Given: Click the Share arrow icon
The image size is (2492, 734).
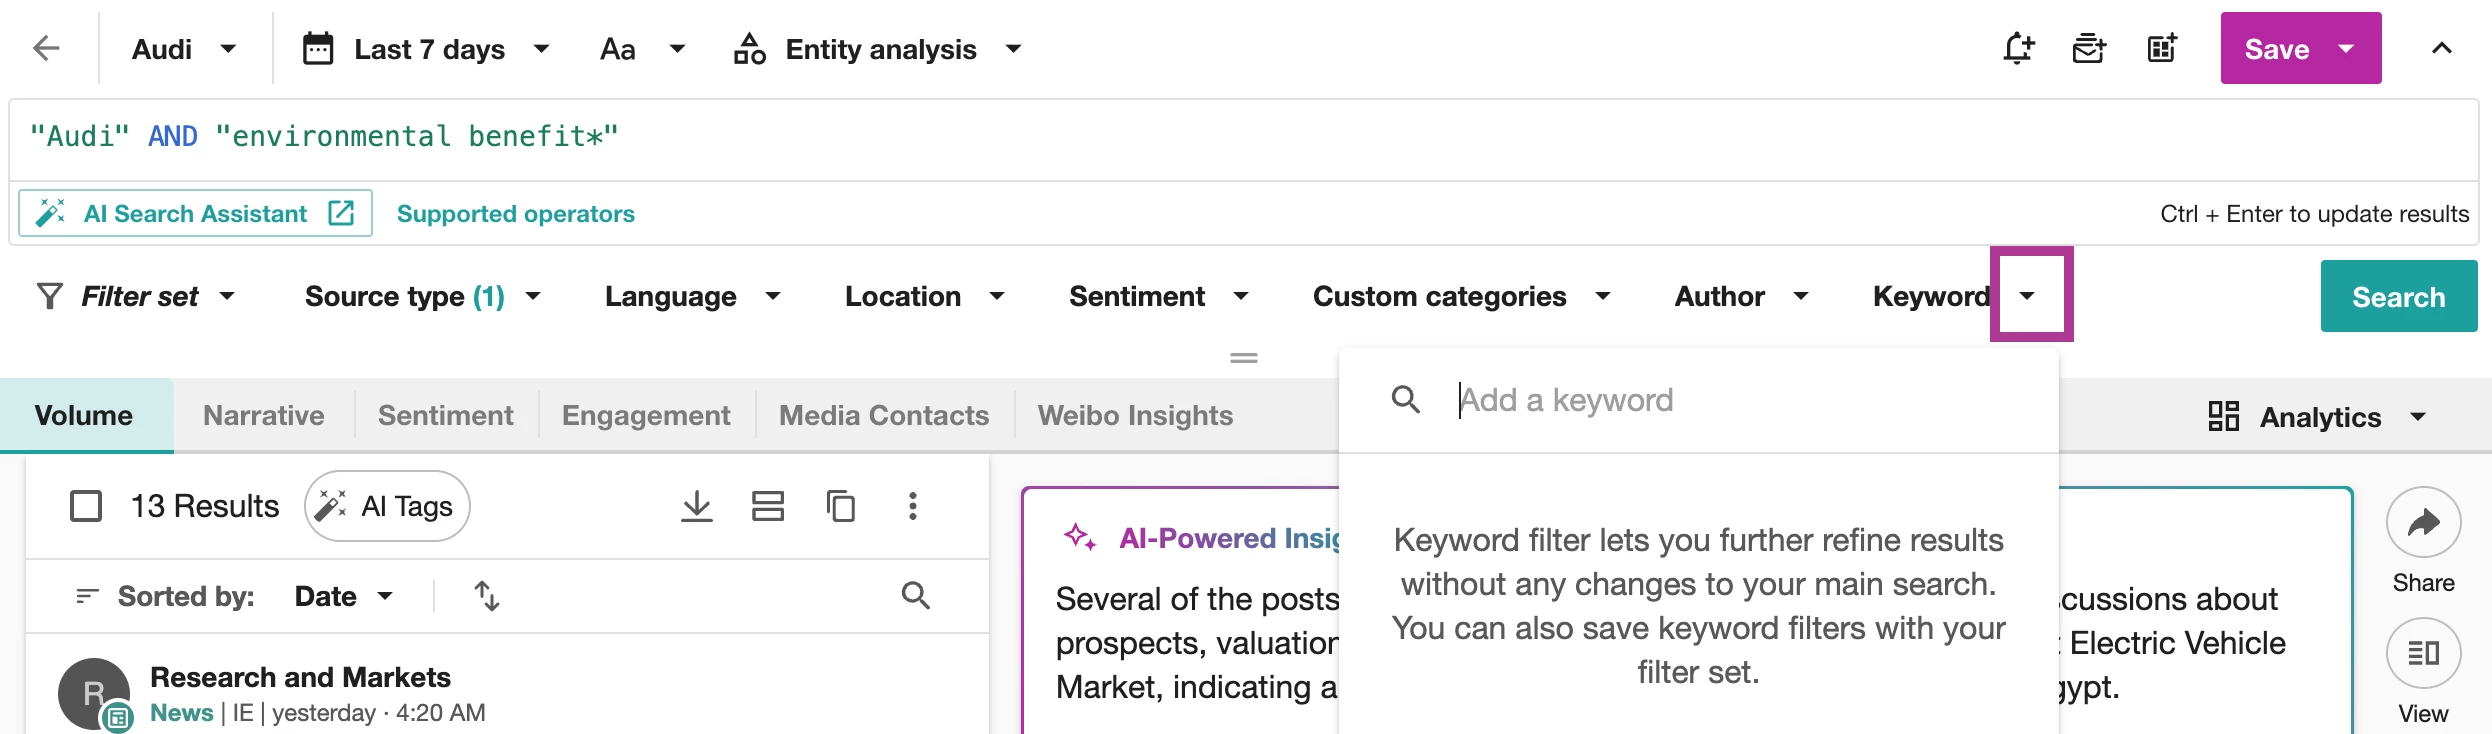Looking at the screenshot, I should tap(2423, 522).
